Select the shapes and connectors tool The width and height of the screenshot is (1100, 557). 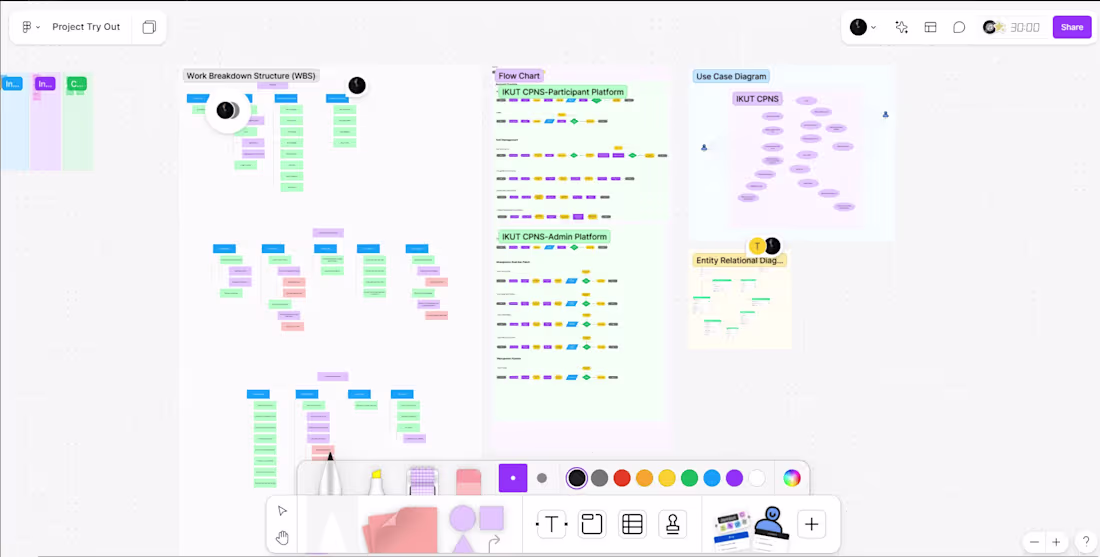click(x=476, y=528)
